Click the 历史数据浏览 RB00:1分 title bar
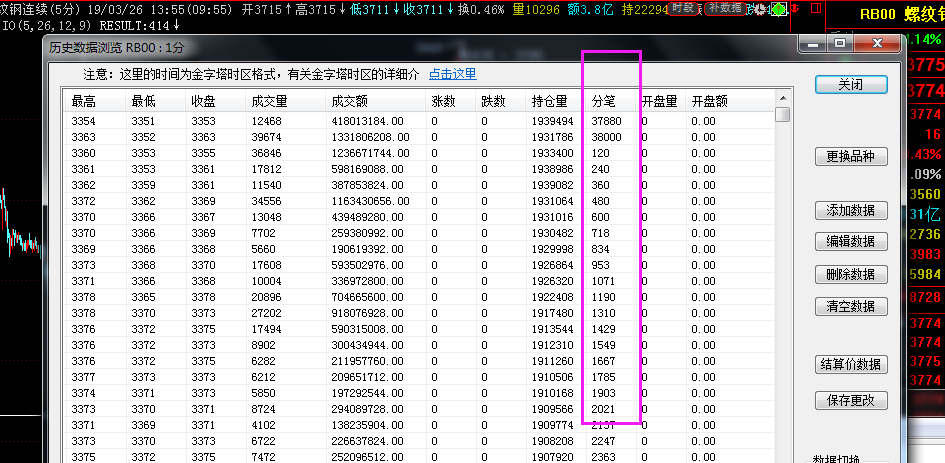 click(116, 48)
